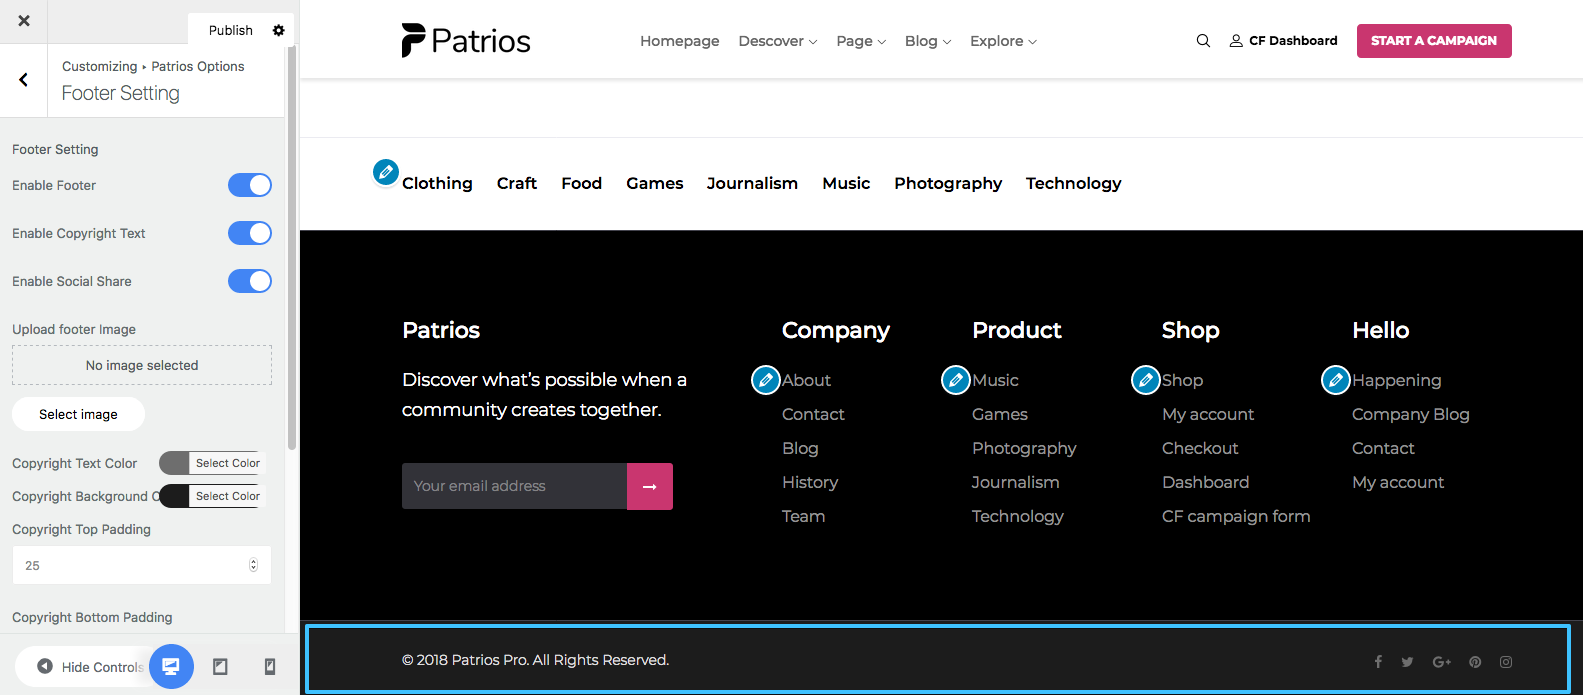Image resolution: width=1583 pixels, height=695 pixels.
Task: Open the Twitter icon in footer
Action: pos(1407,662)
